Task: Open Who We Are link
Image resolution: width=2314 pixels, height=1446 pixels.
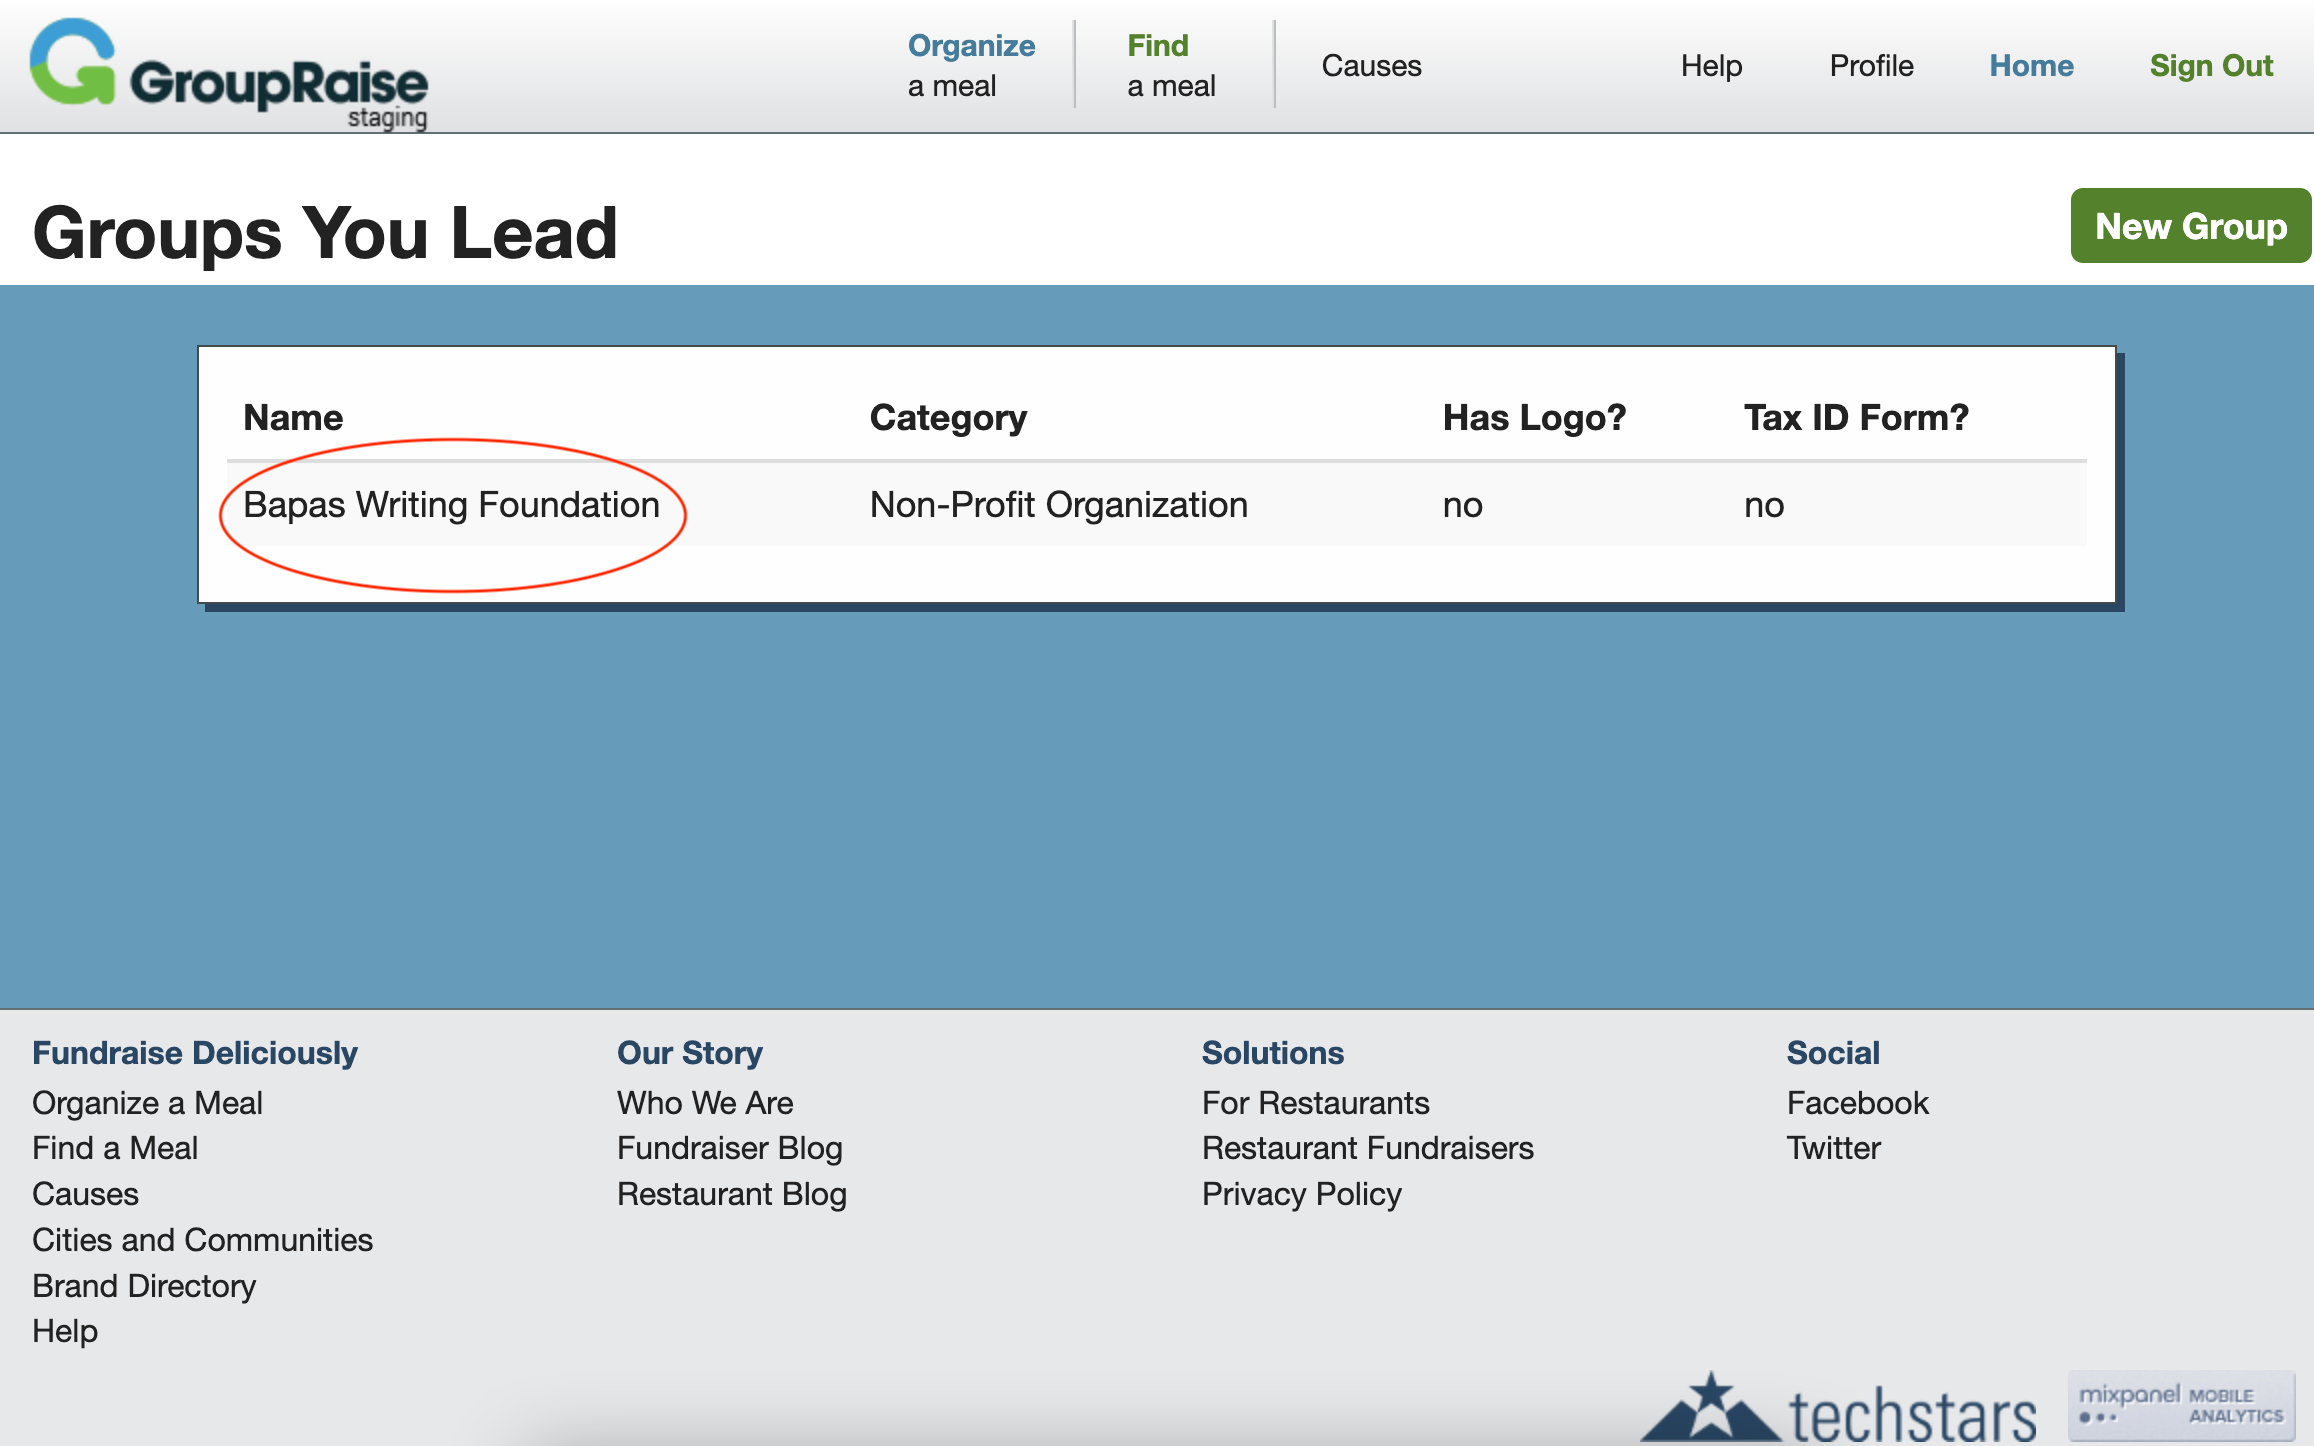Action: coord(704,1103)
